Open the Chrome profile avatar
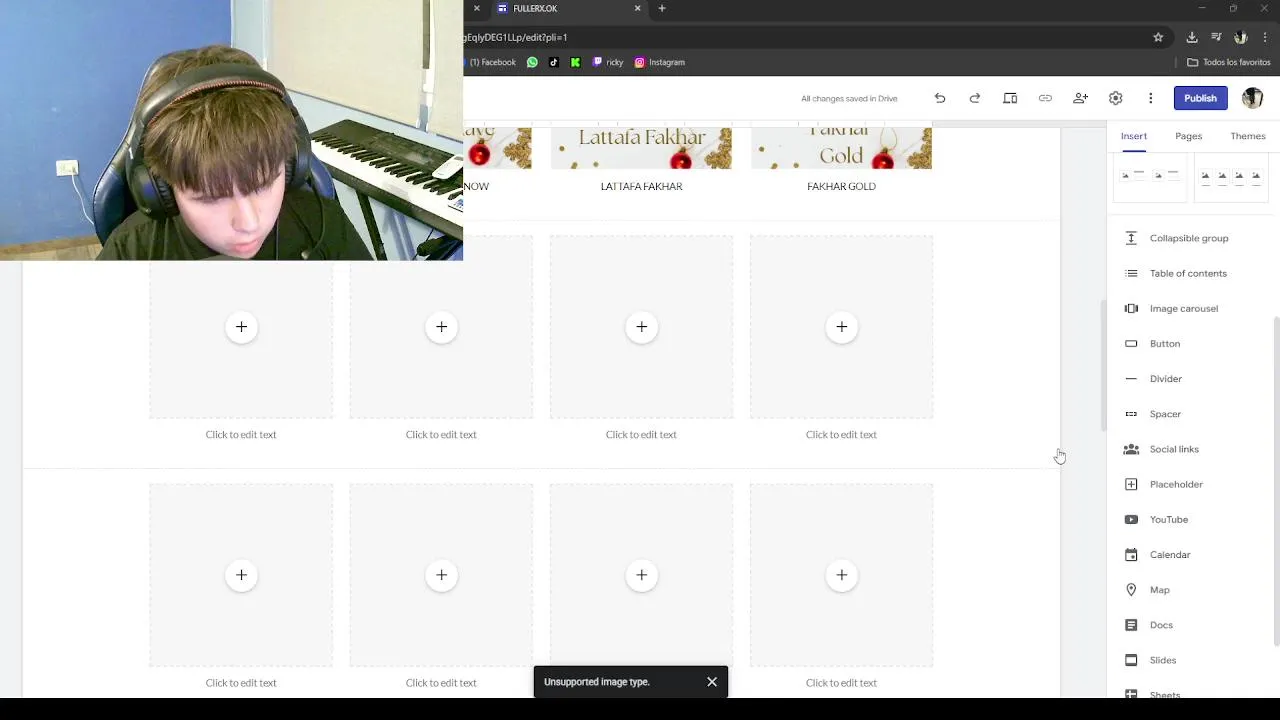Viewport: 1280px width, 720px height. click(1240, 37)
